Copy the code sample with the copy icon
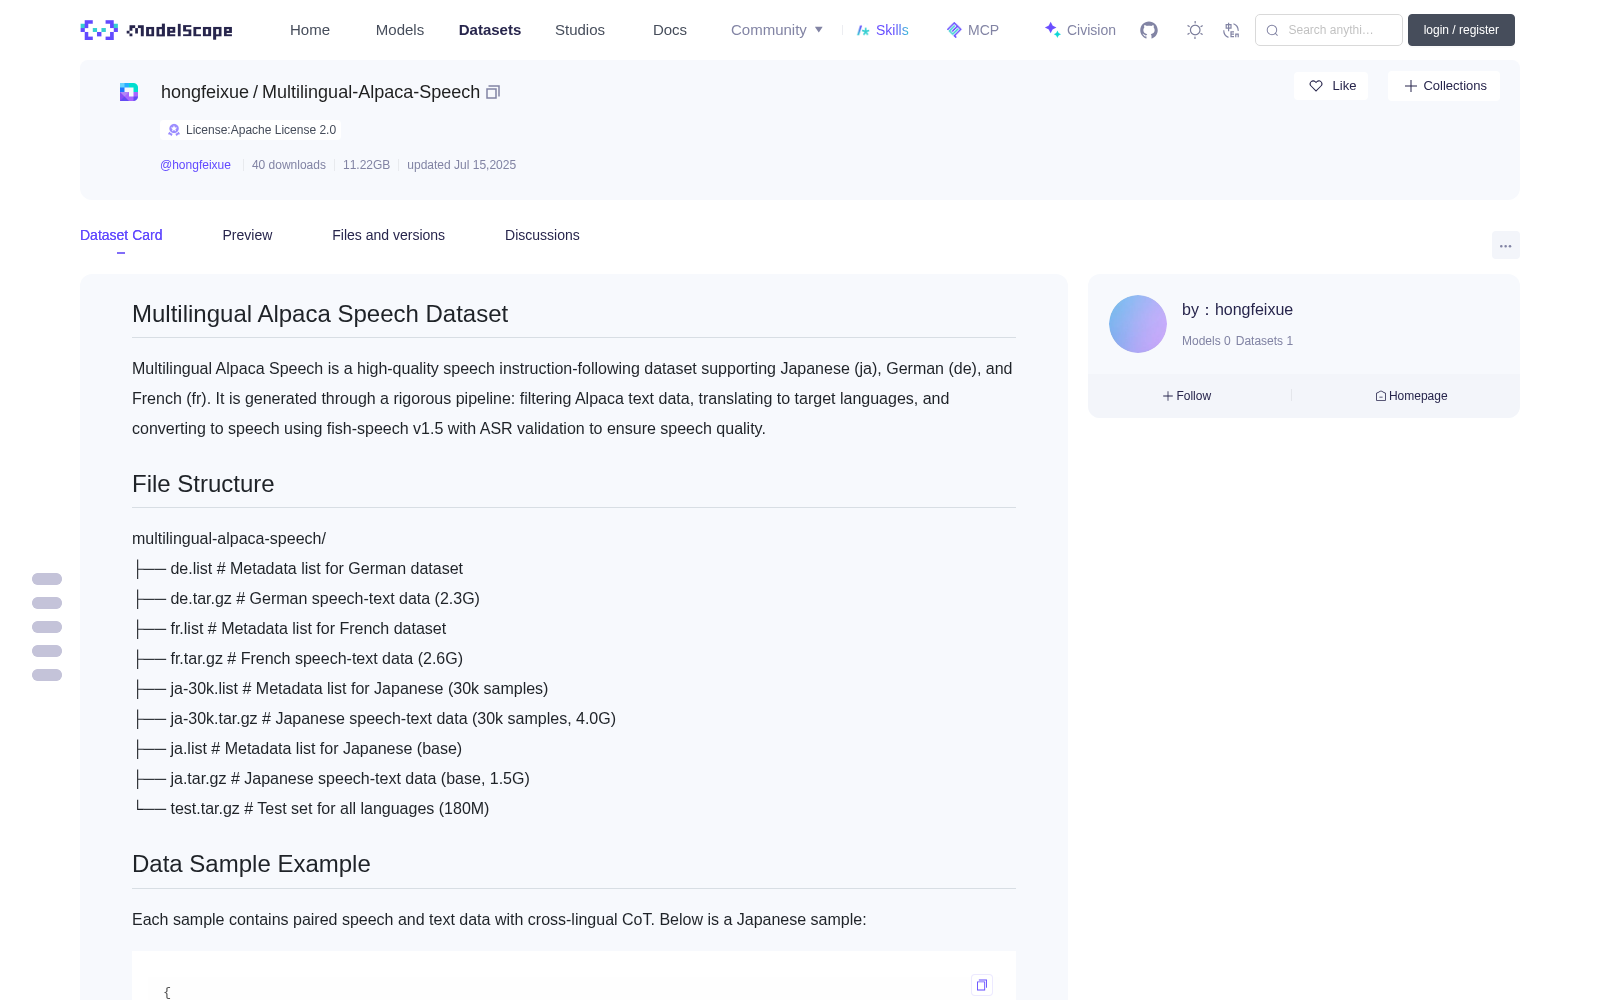Screen dimensions: 1600x1000 pyautogui.click(x=982, y=985)
